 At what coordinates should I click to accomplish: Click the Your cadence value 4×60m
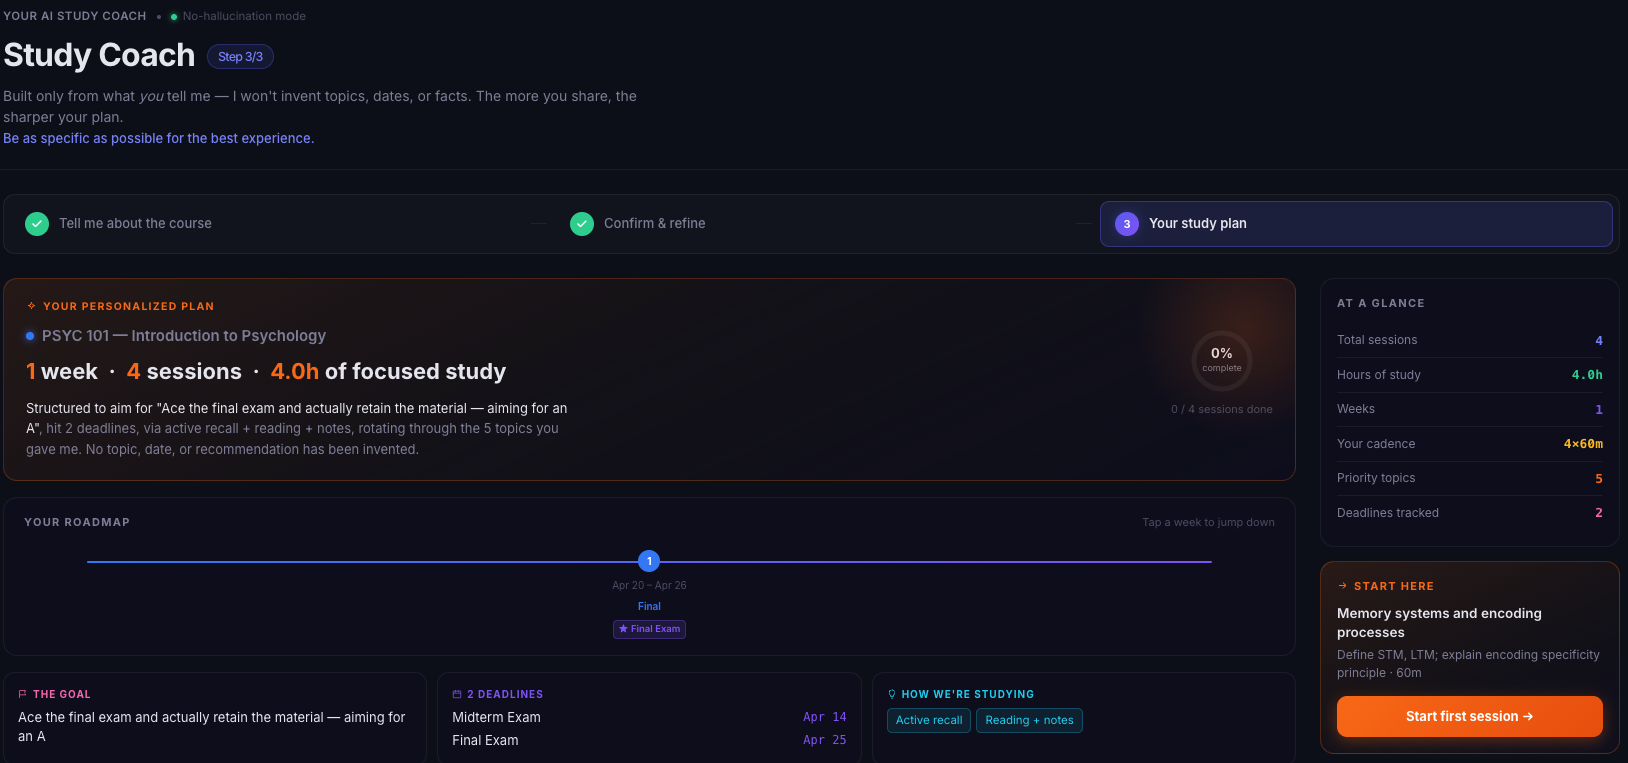point(1583,444)
